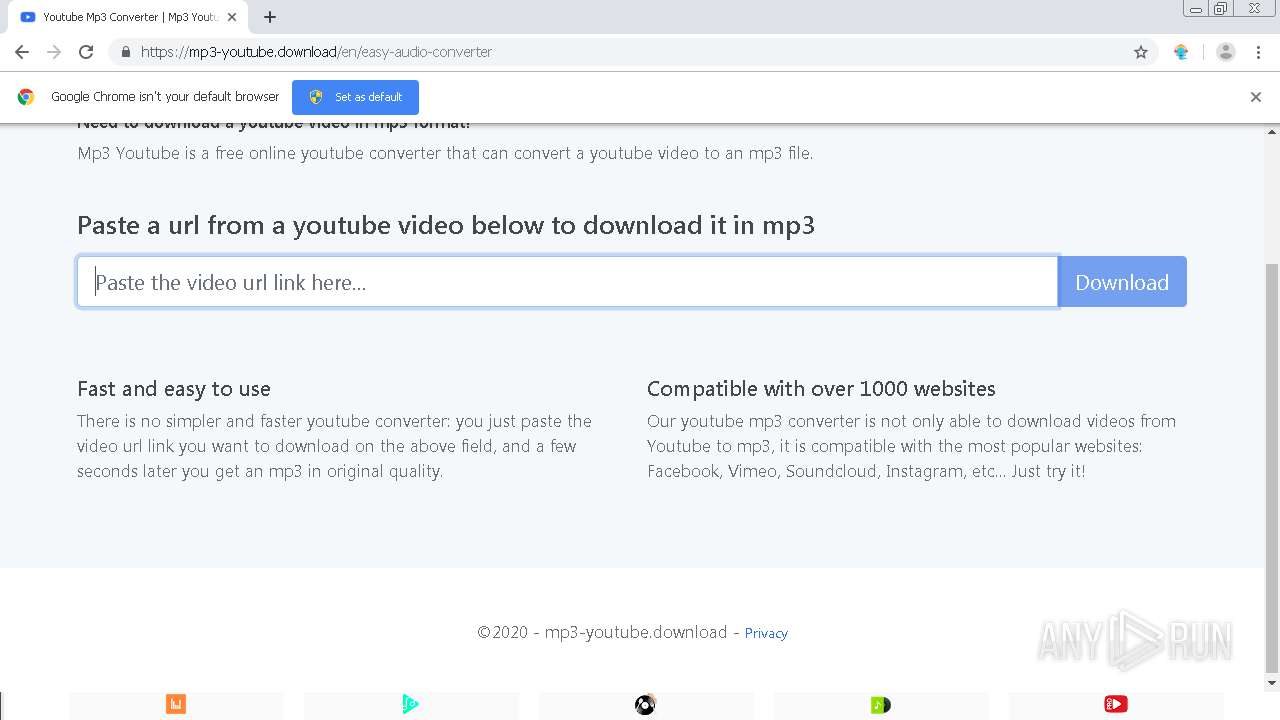Go forward to the next page
The image size is (1280, 720).
[54, 52]
